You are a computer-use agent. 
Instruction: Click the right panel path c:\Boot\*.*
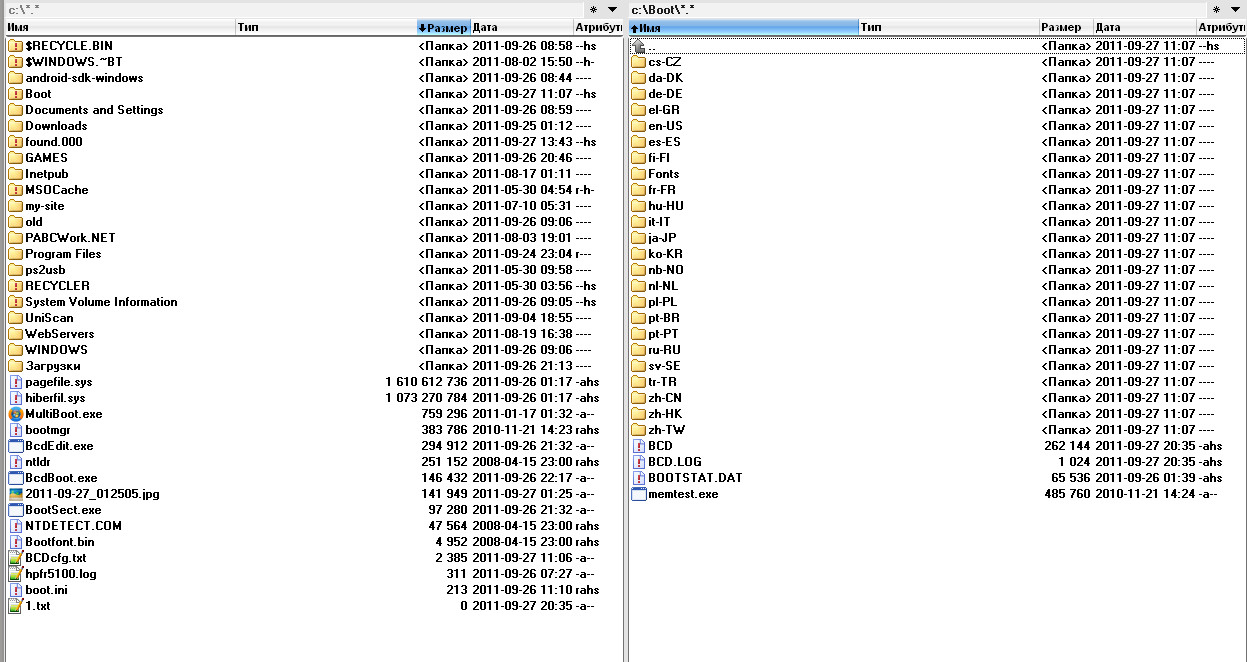point(663,9)
